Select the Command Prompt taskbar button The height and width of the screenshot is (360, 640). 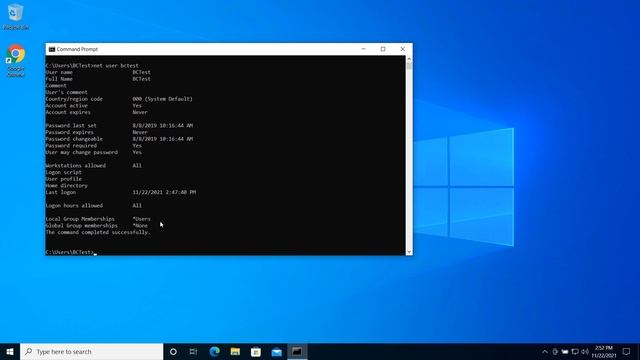point(297,351)
